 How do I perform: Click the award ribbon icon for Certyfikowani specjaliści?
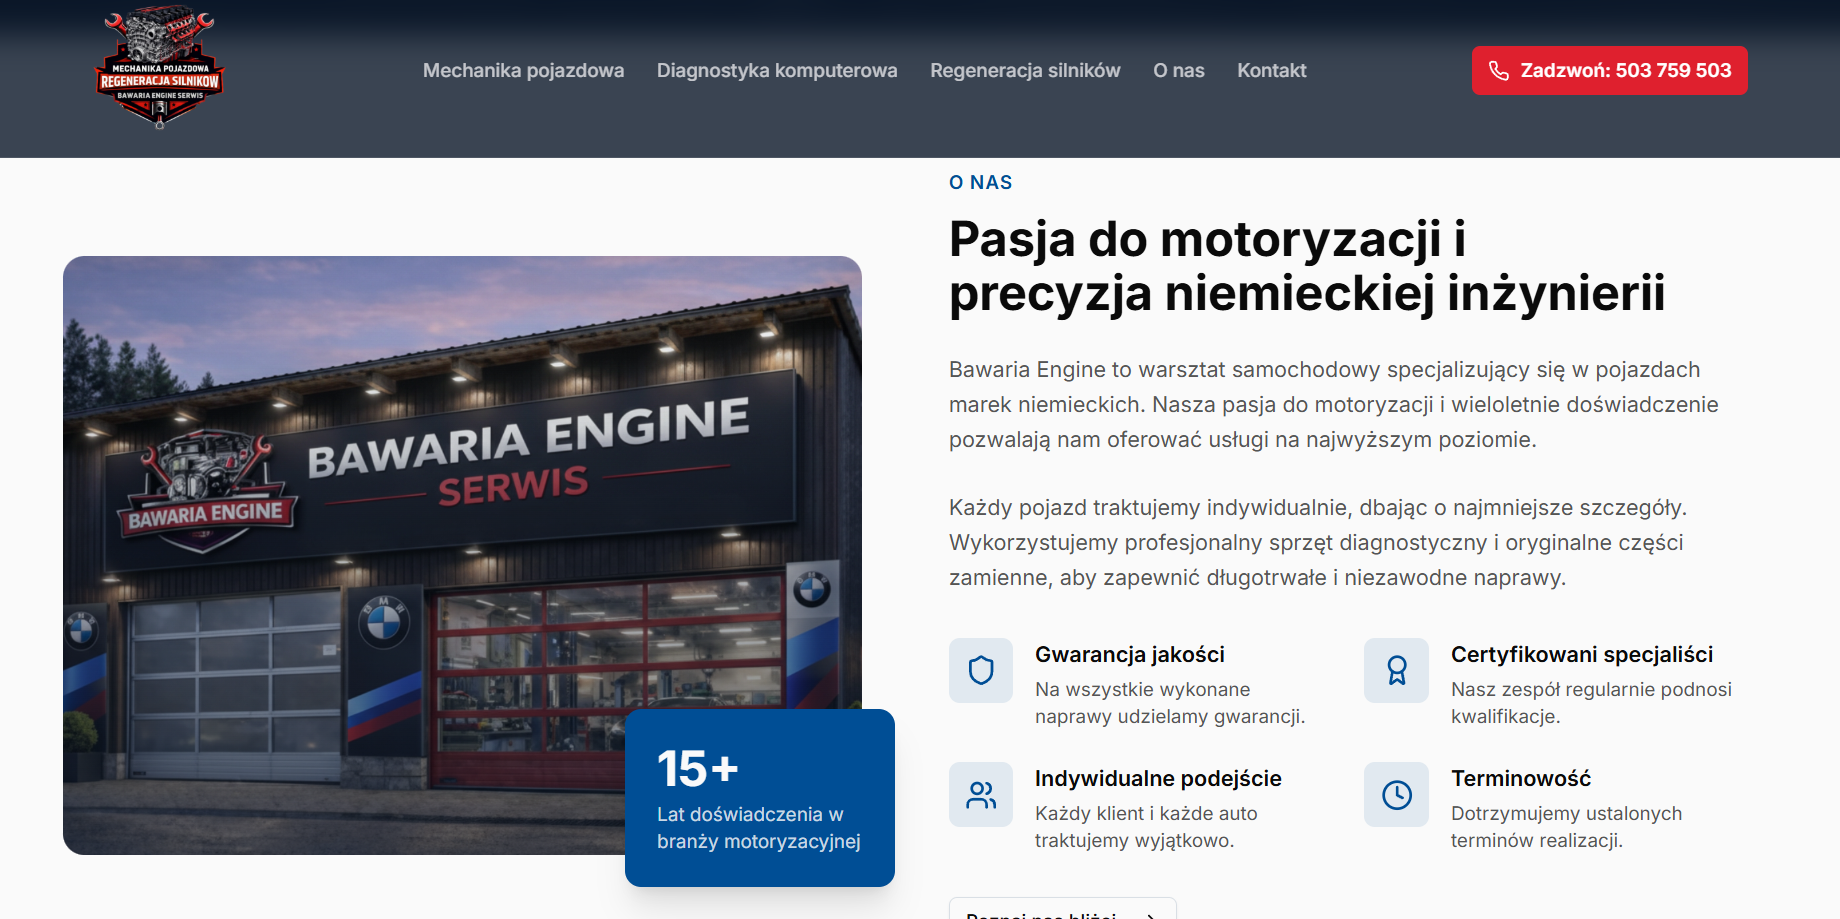(1397, 670)
